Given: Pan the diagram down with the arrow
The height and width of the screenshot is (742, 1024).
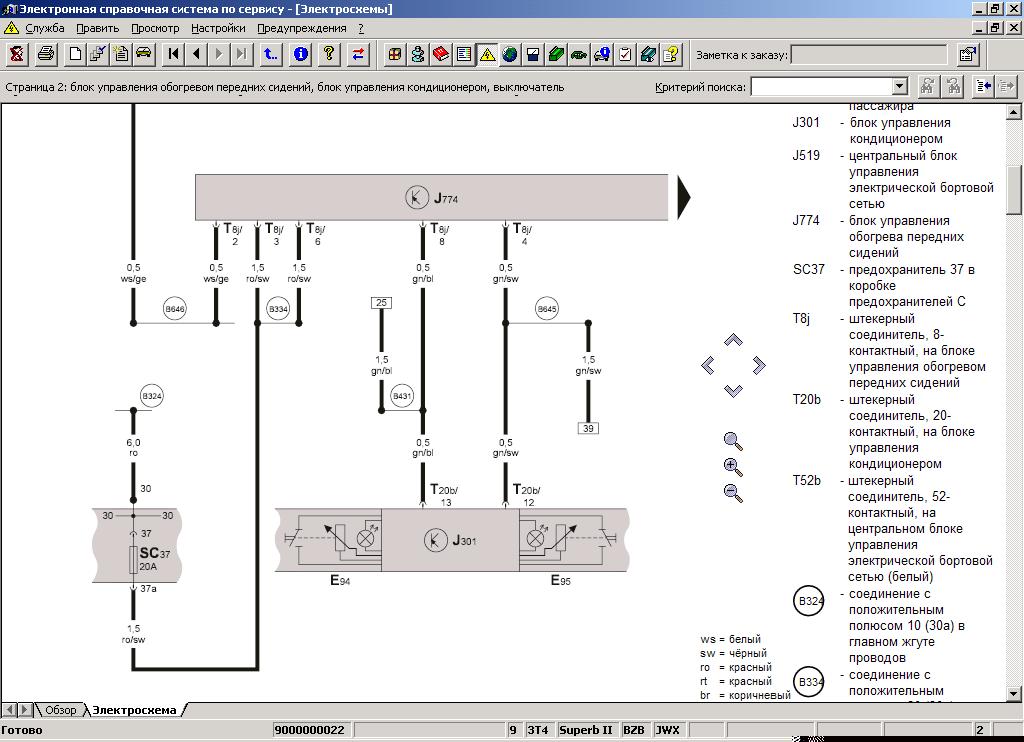Looking at the screenshot, I should point(733,391).
